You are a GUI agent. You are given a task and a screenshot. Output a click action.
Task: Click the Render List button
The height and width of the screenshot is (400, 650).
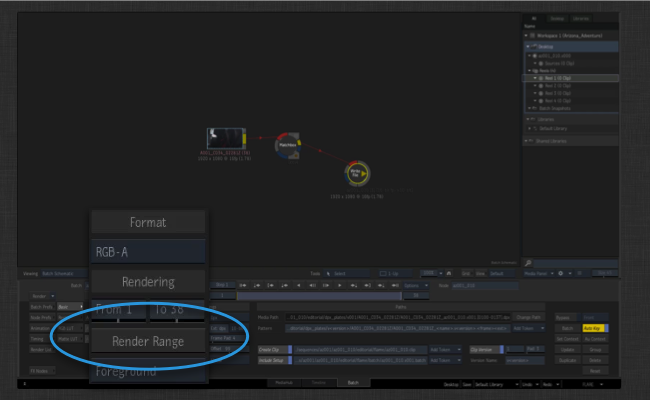[42, 349]
